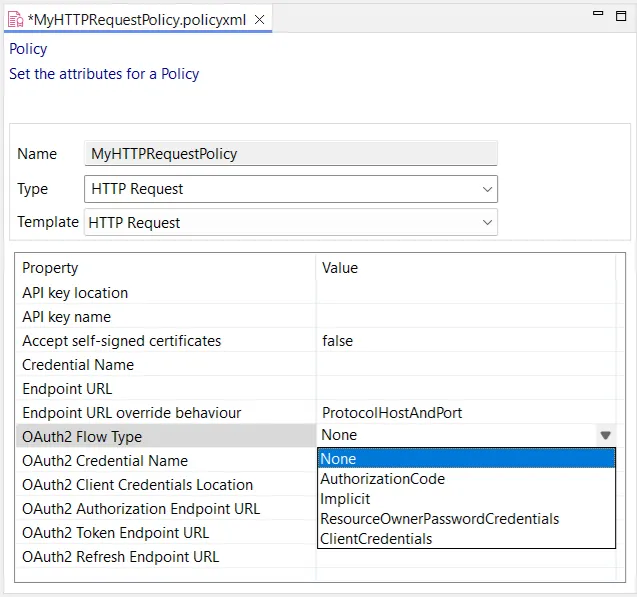The width and height of the screenshot is (637, 597).
Task: Click the Policy heading
Action: pos(28,49)
